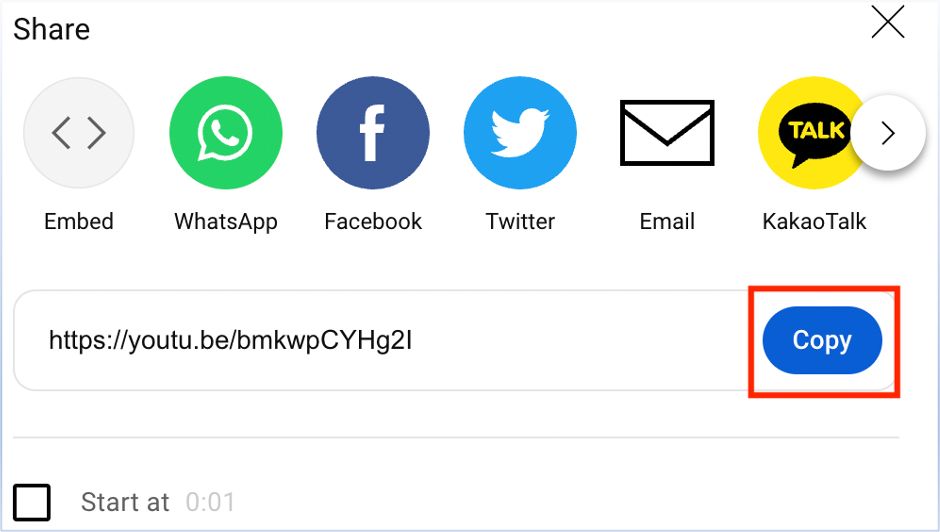940x532 pixels.
Task: Click the Embed code brackets icon
Action: [x=79, y=133]
